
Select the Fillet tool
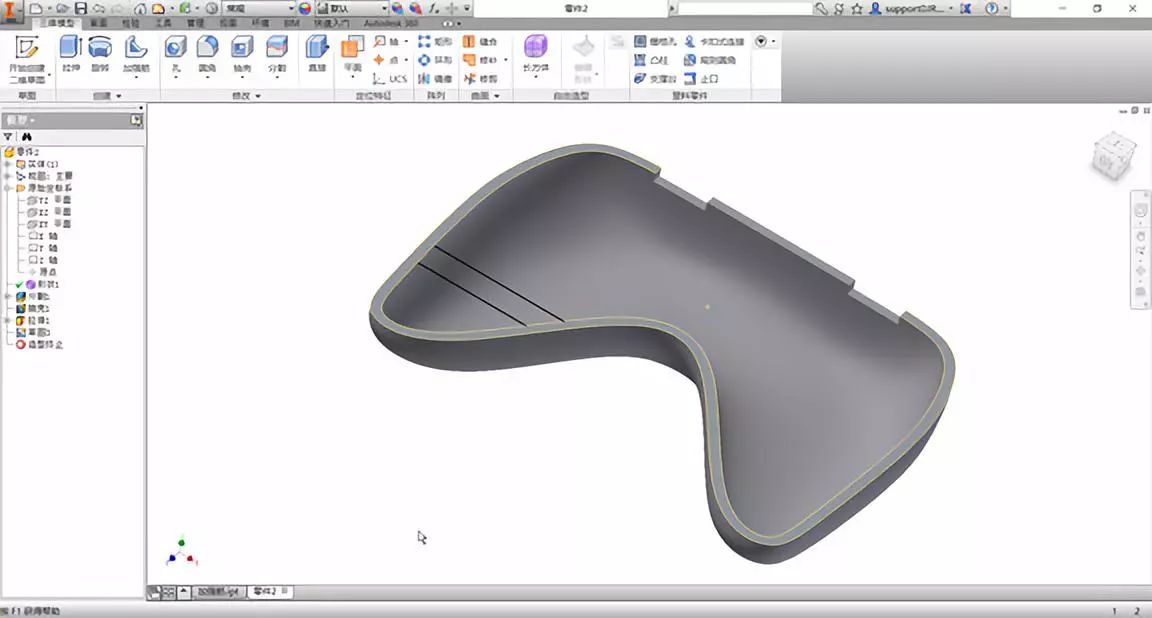(207, 54)
